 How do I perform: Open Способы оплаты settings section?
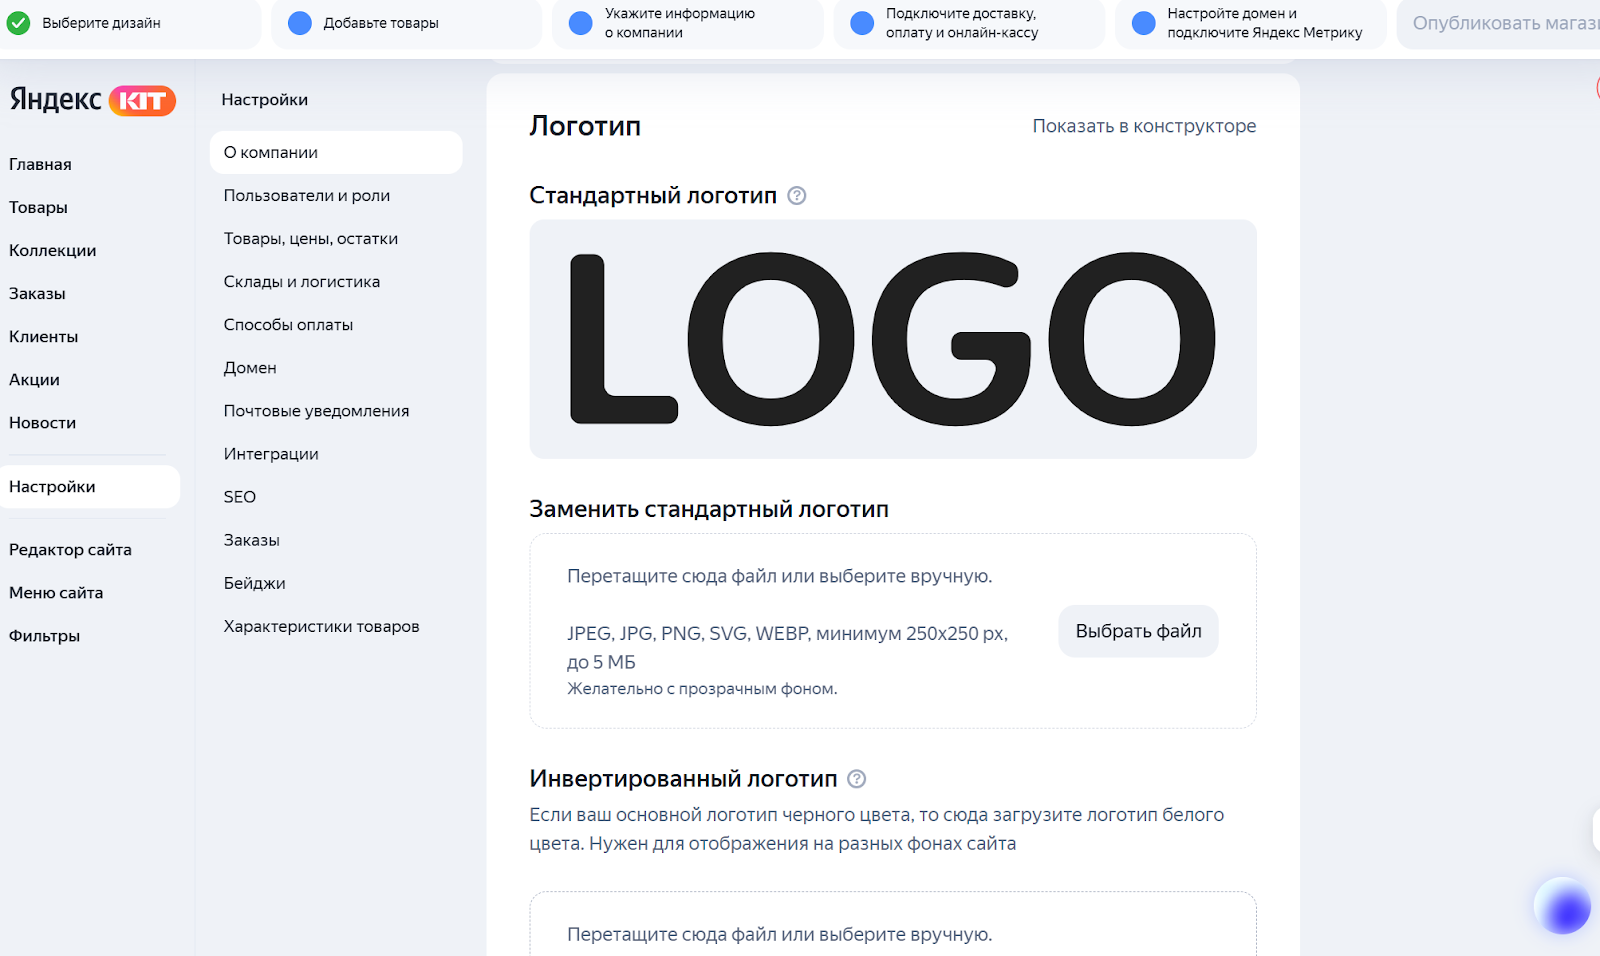288,325
